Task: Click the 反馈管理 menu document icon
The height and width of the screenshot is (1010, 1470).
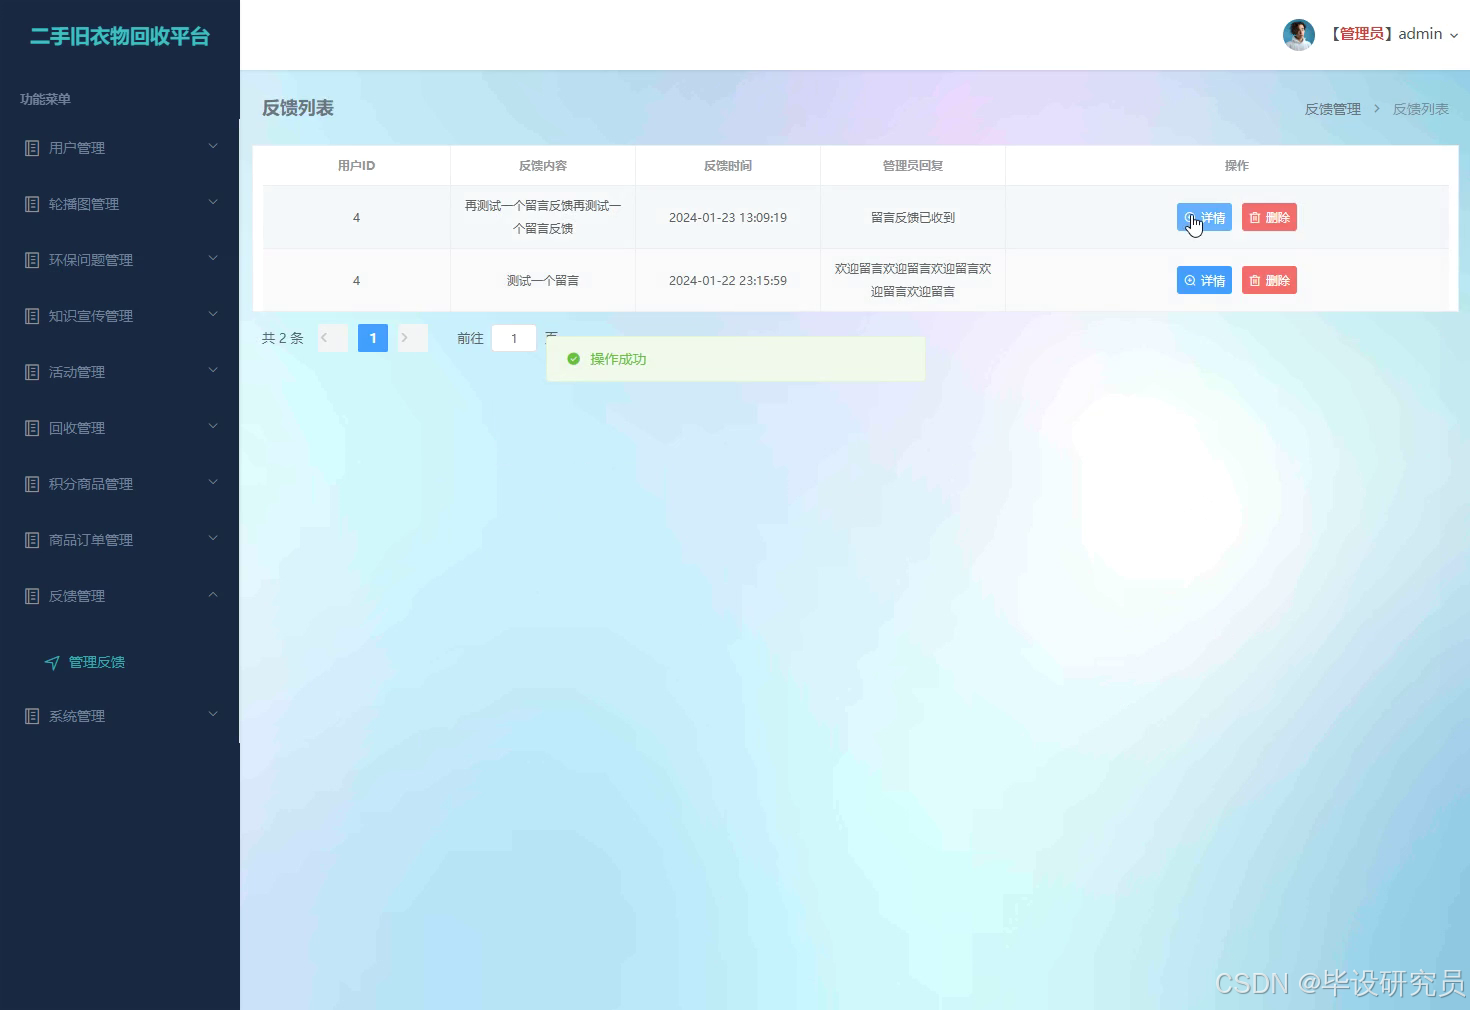Action: click(32, 596)
